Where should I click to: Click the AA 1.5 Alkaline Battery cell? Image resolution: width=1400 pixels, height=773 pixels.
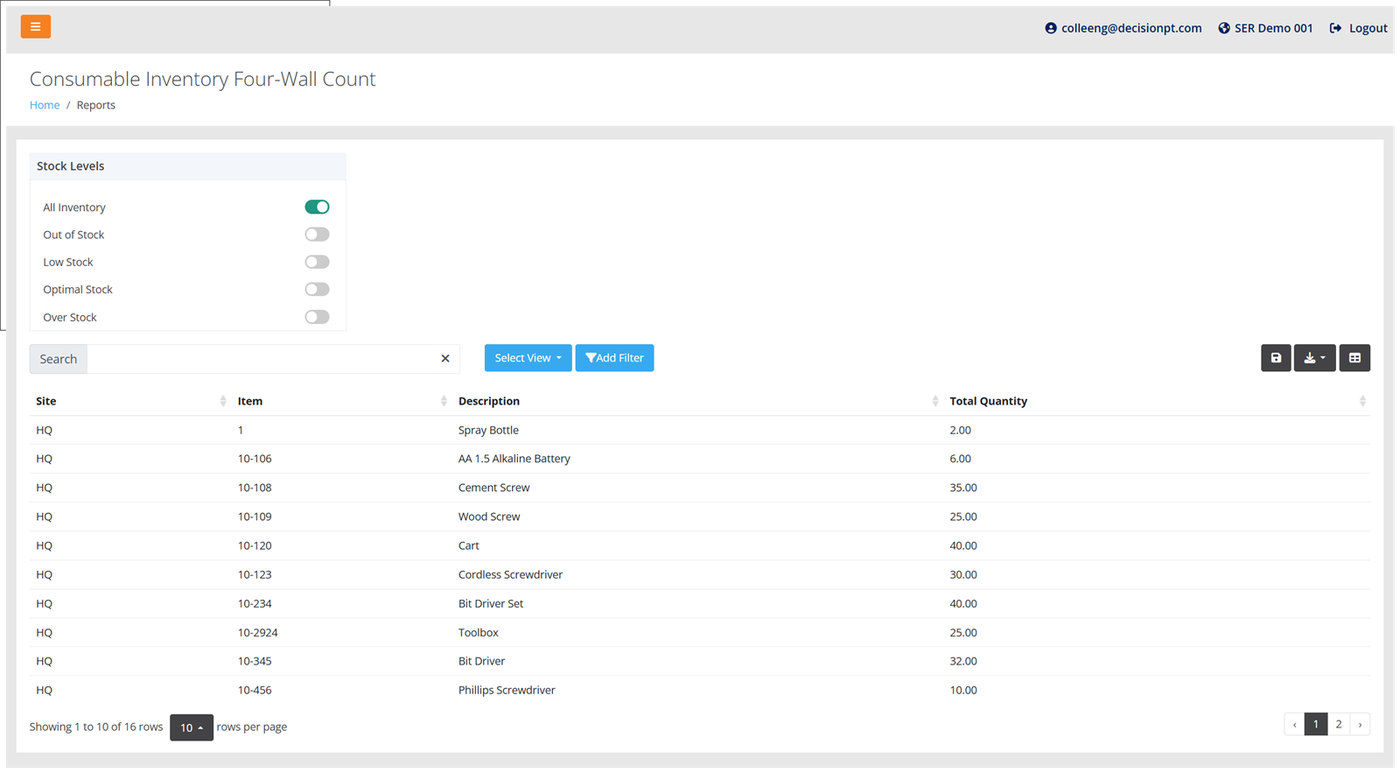[x=514, y=459]
